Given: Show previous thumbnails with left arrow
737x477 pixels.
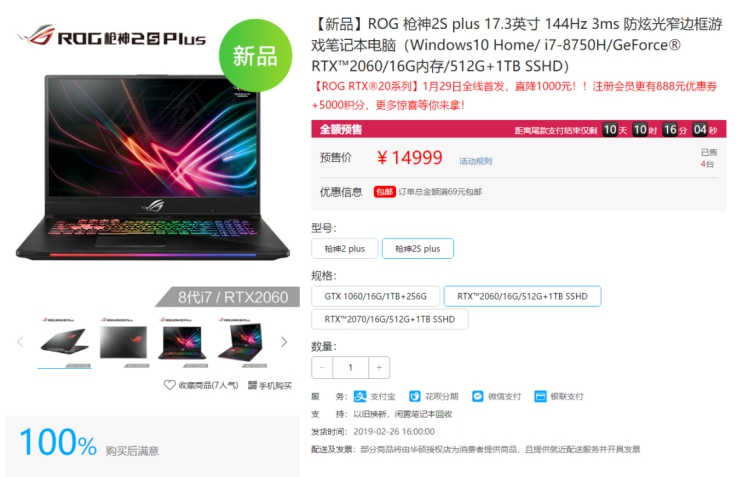Looking at the screenshot, I should (20, 342).
